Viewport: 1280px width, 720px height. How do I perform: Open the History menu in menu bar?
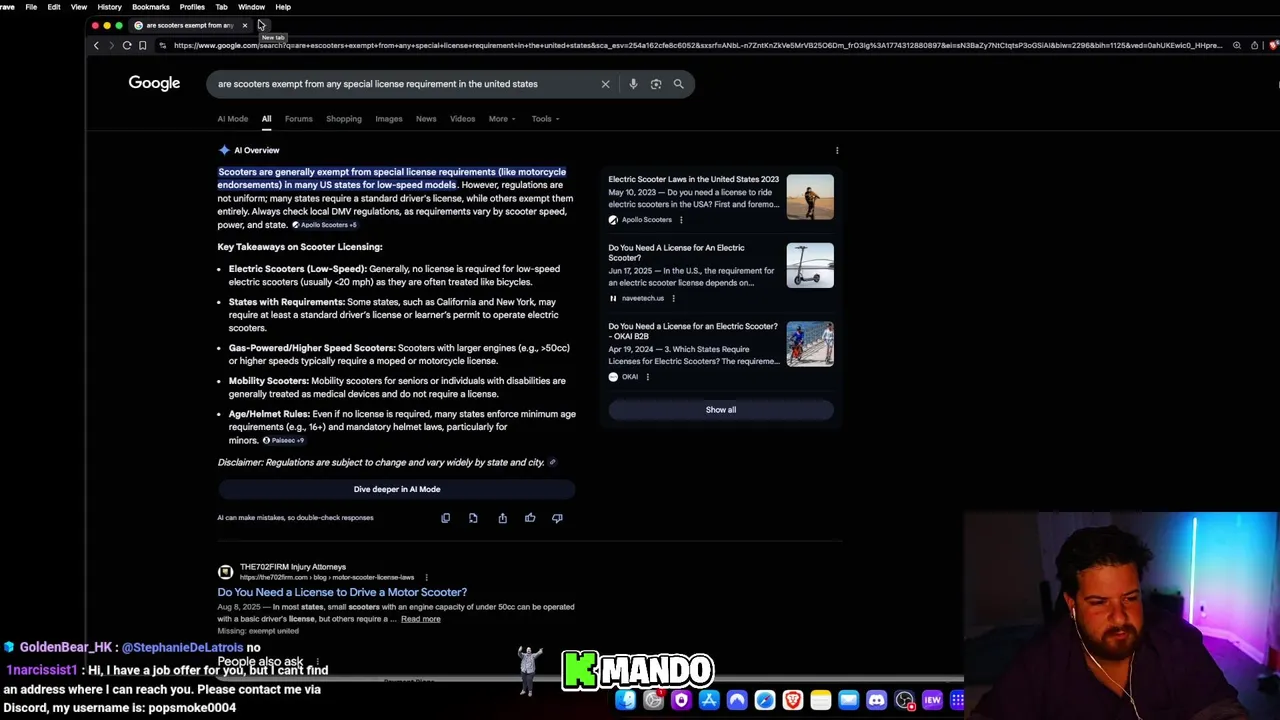click(109, 7)
